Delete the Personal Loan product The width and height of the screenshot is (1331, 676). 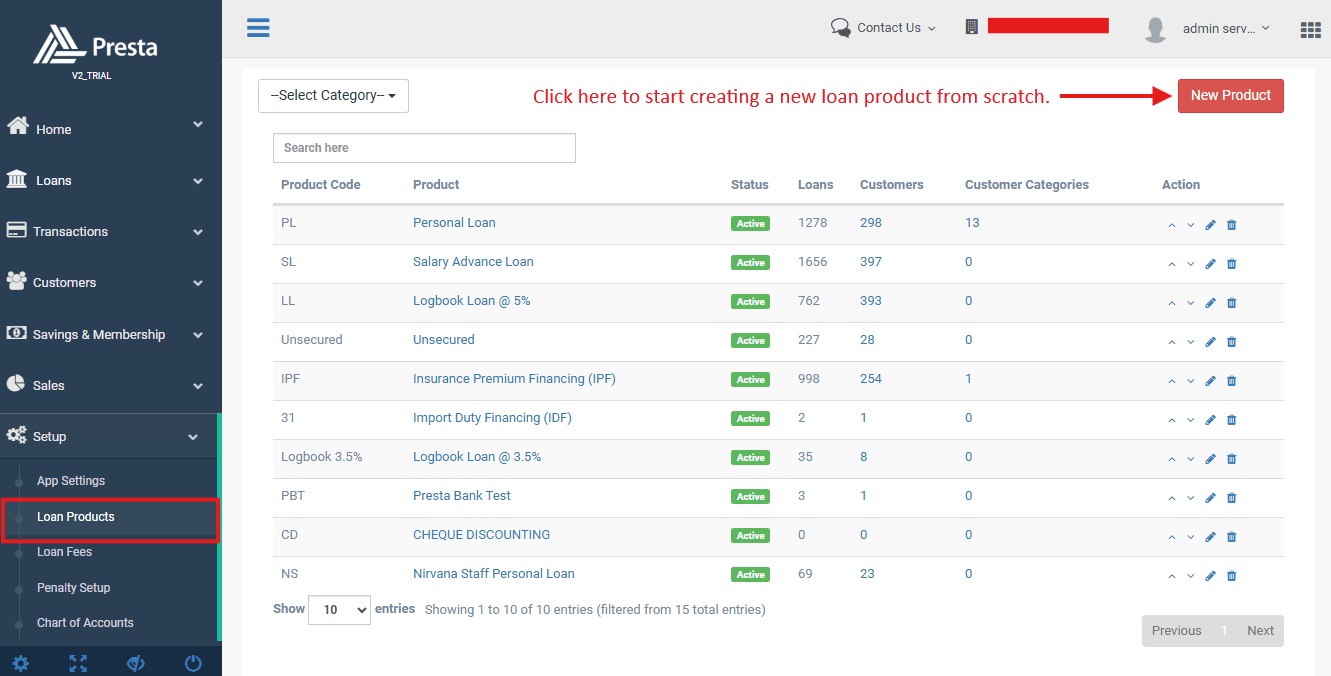[x=1231, y=224]
